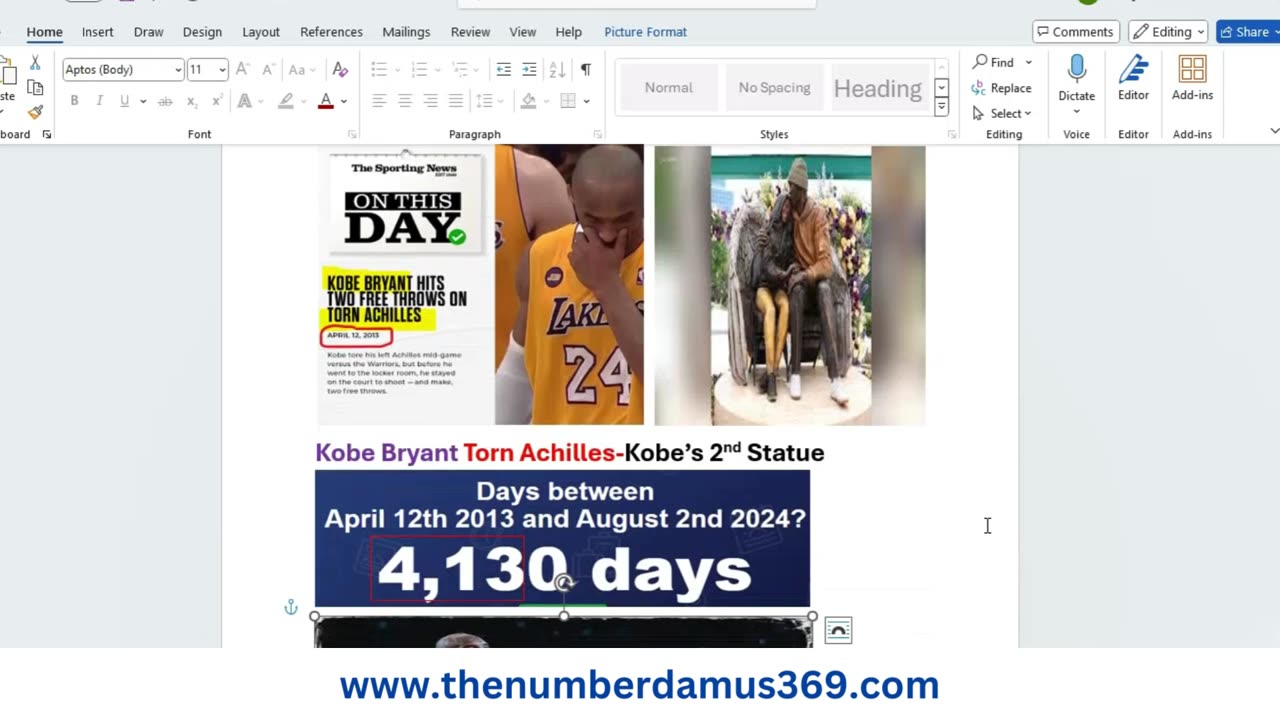Decrease indent of the paragraph

point(504,70)
